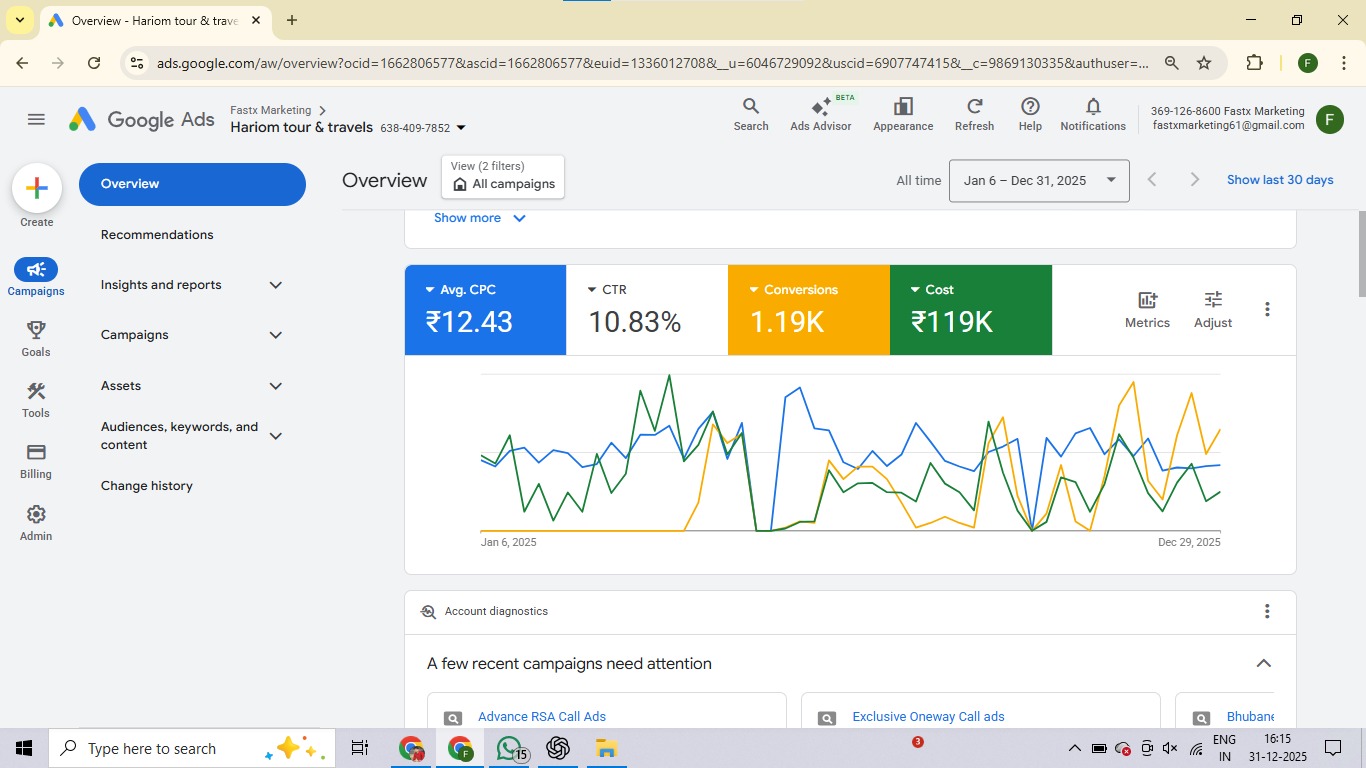Open Notifications bell icon
The height and width of the screenshot is (768, 1366).
pos(1093,107)
